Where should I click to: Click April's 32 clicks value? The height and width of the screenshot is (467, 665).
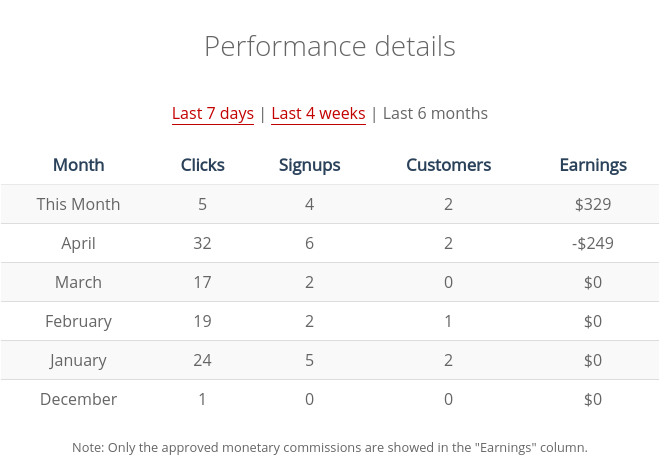(202, 243)
